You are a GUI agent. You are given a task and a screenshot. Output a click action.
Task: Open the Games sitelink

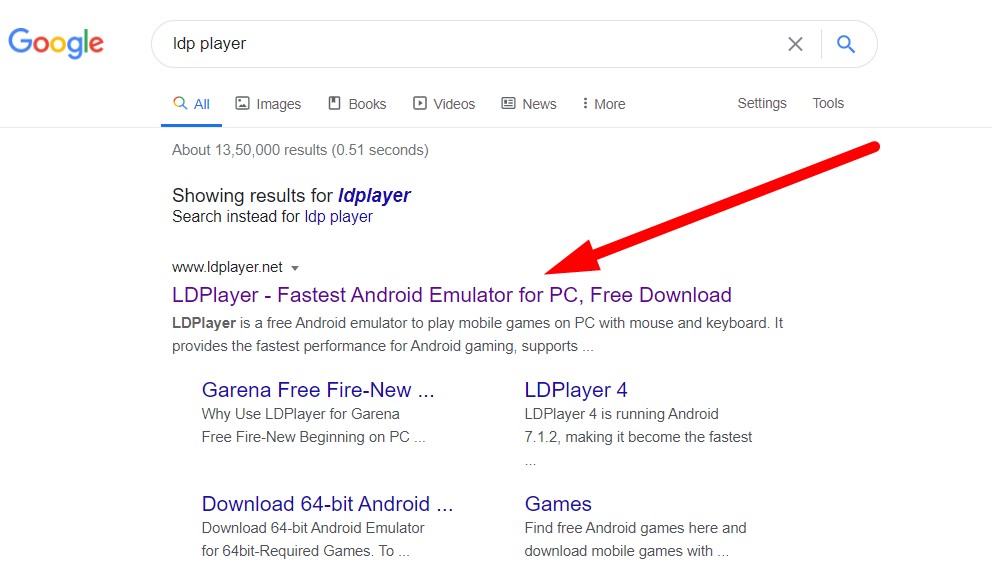click(x=558, y=504)
